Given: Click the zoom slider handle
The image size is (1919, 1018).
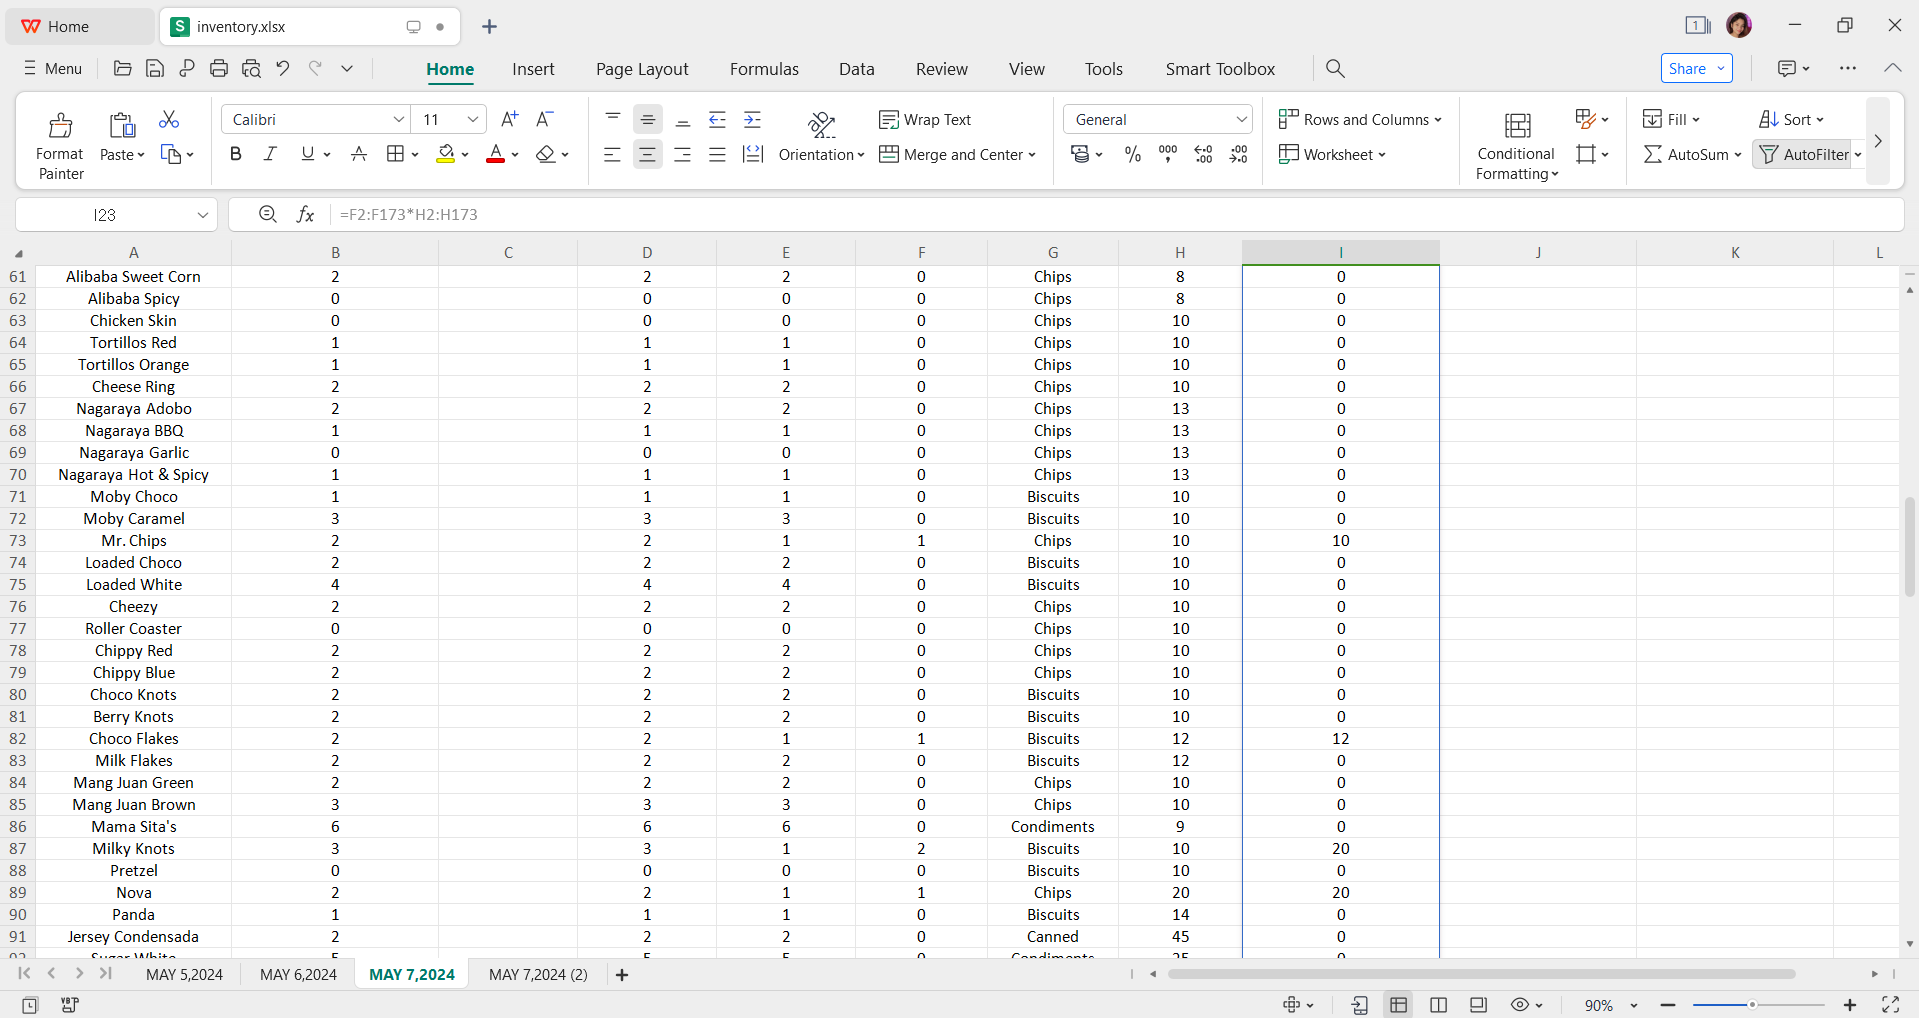Looking at the screenshot, I should [1752, 1005].
